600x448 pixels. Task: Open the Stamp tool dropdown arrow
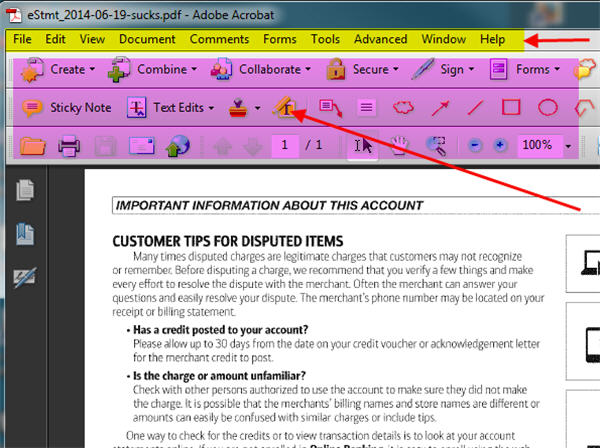click(258, 108)
